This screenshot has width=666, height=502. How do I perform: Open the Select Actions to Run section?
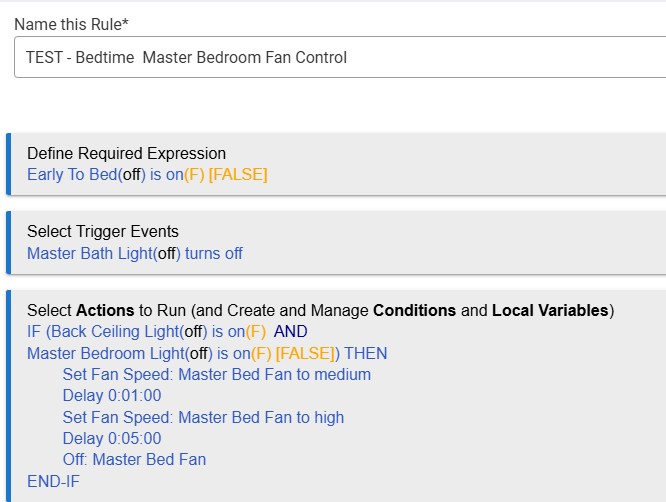click(320, 310)
